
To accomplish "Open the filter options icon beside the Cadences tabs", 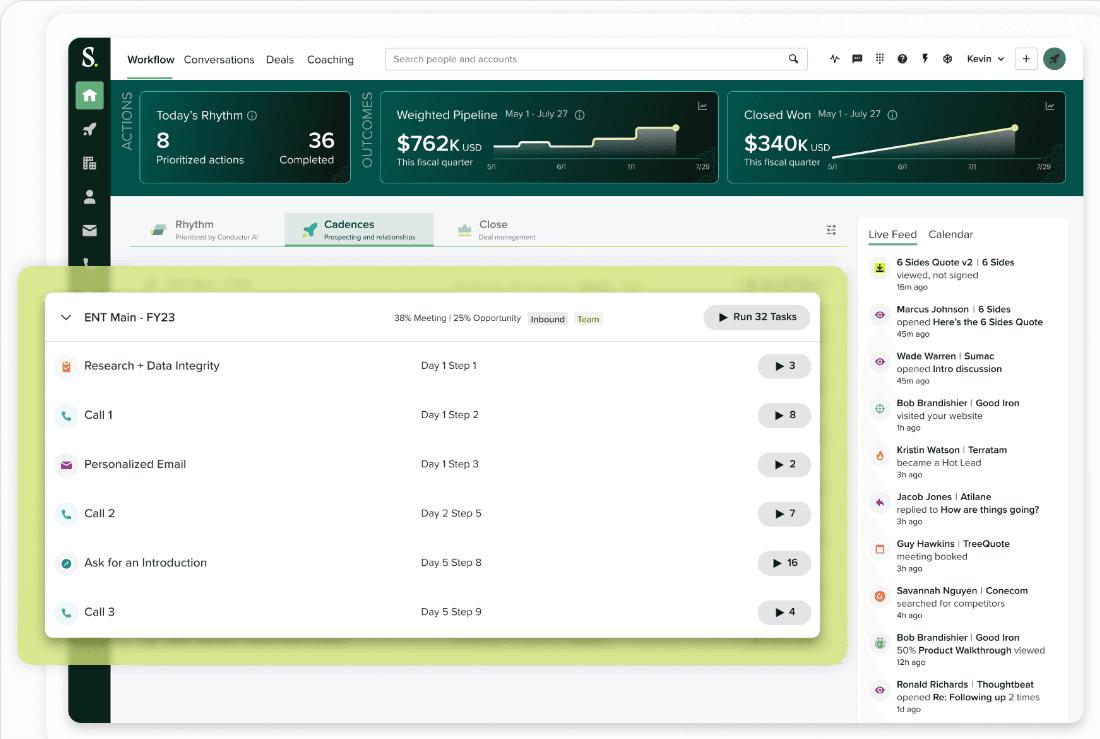I will (831, 229).
